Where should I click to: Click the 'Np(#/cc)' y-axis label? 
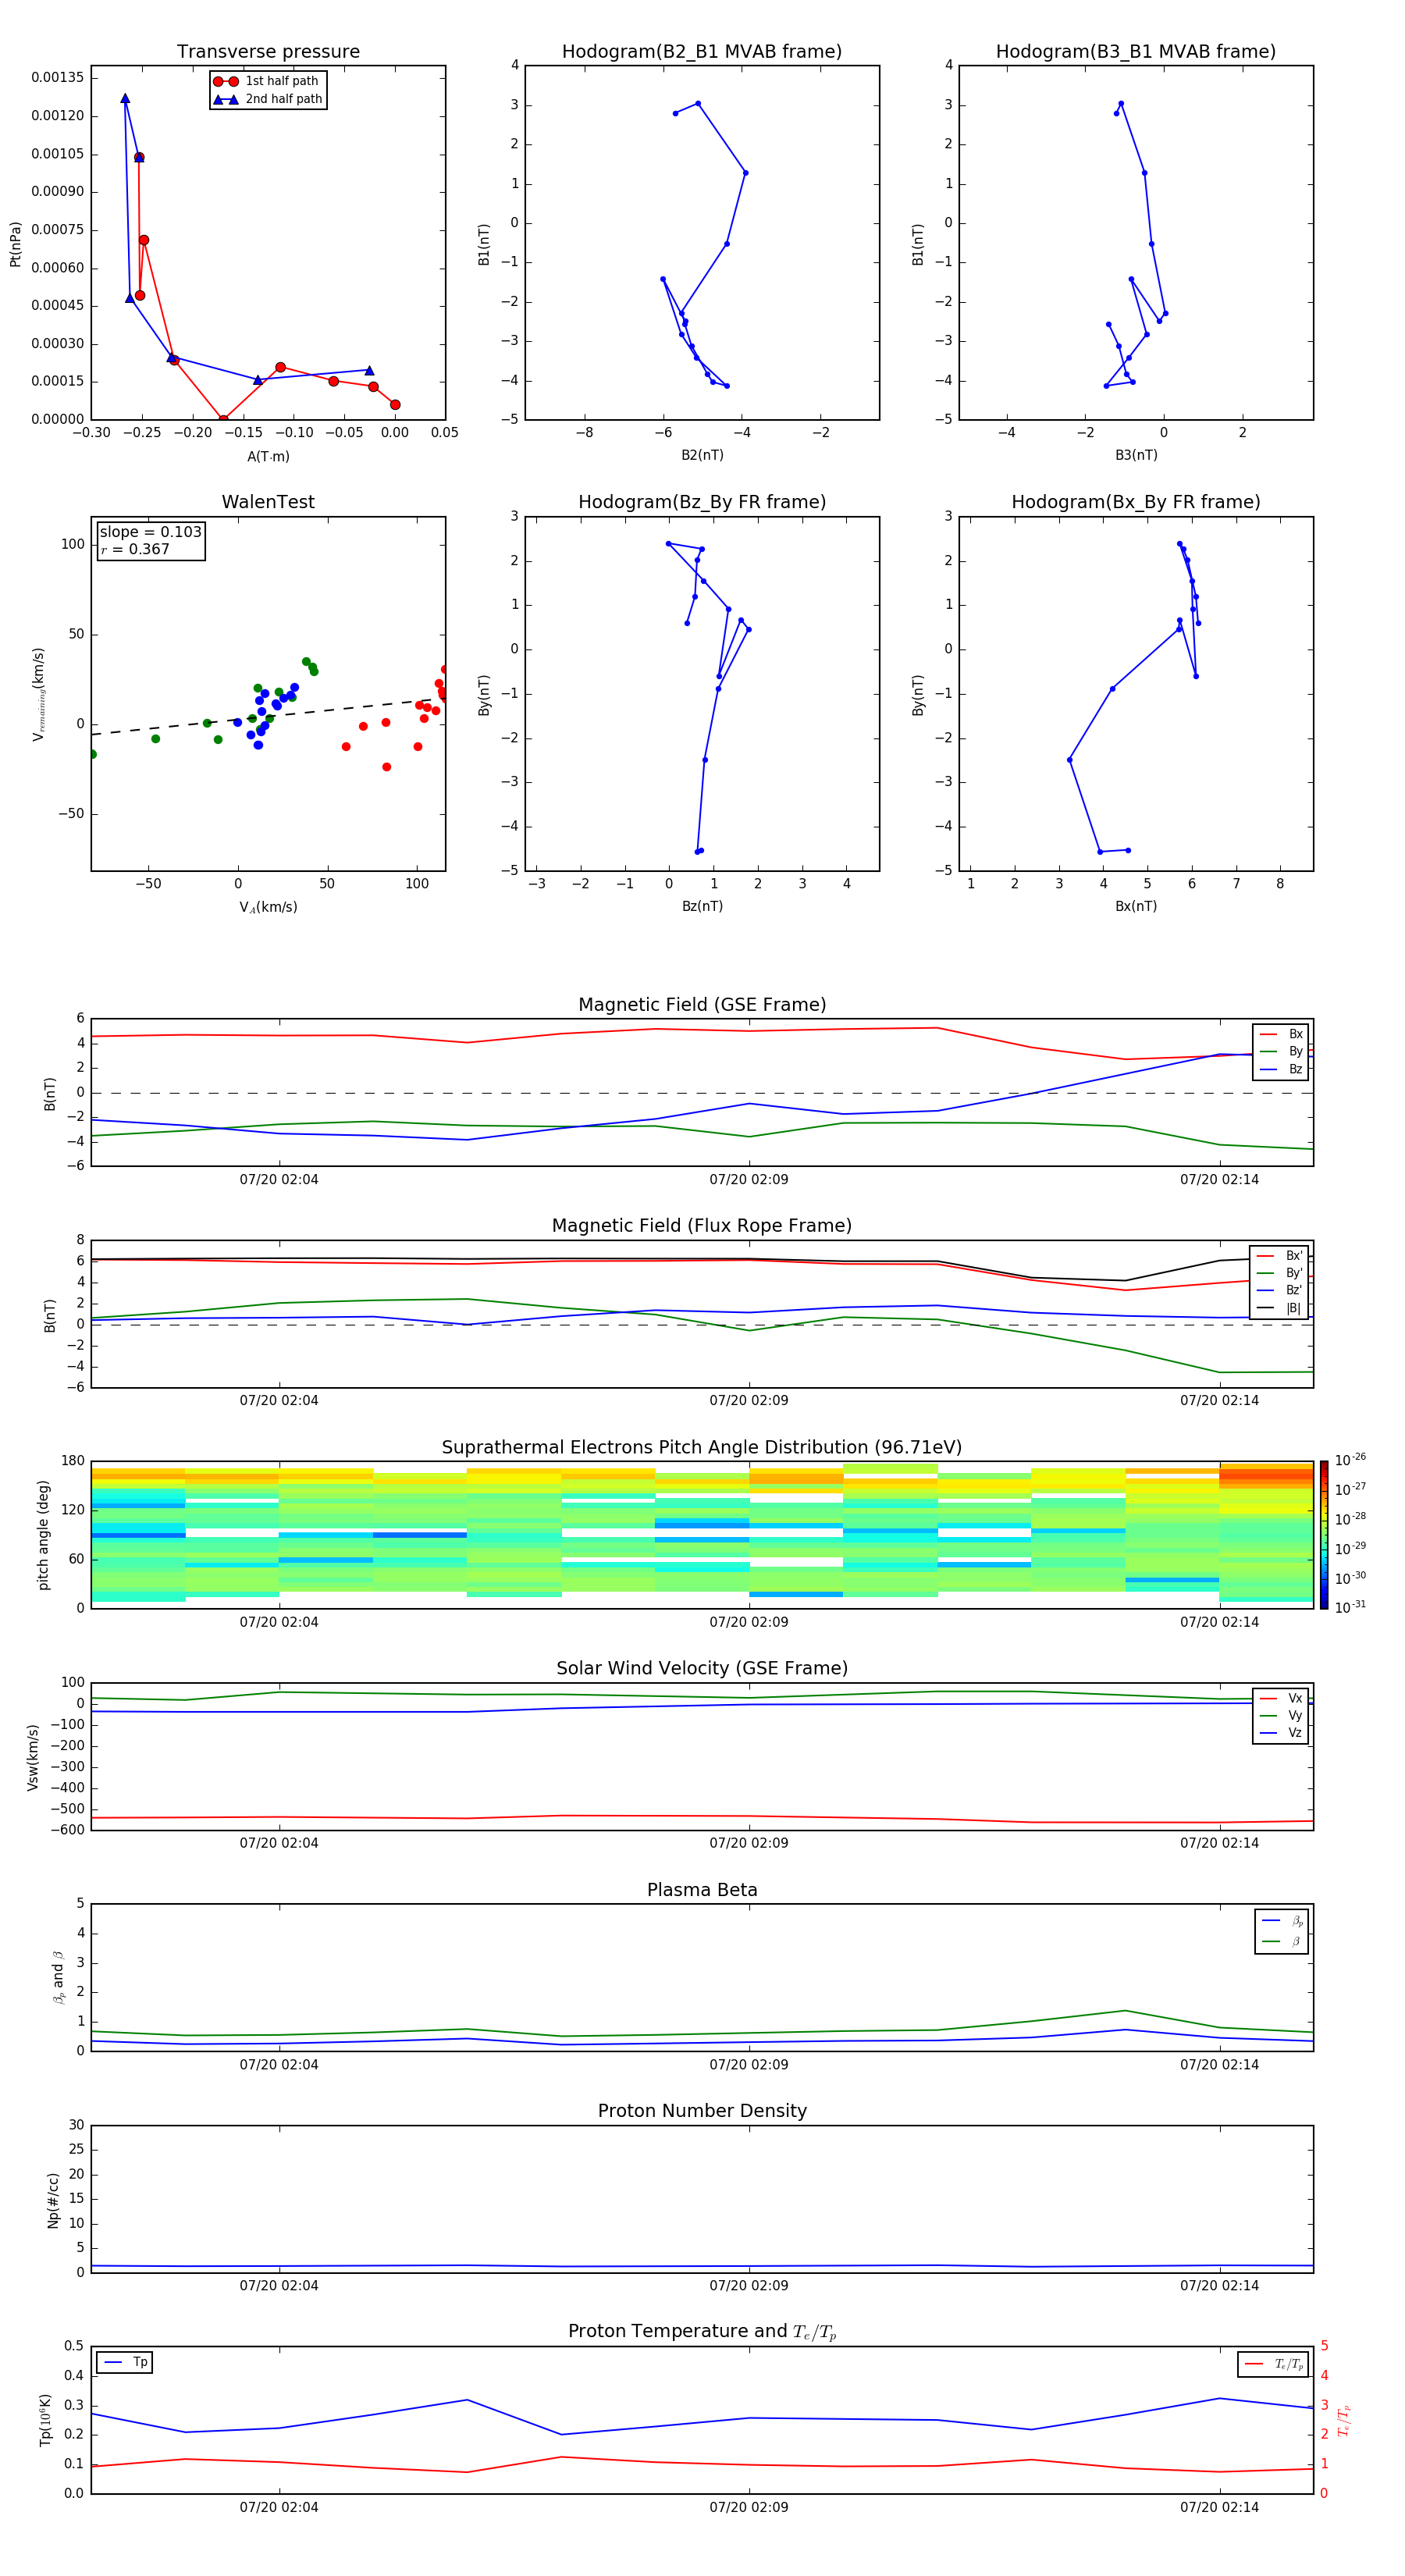[x=53, y=2200]
